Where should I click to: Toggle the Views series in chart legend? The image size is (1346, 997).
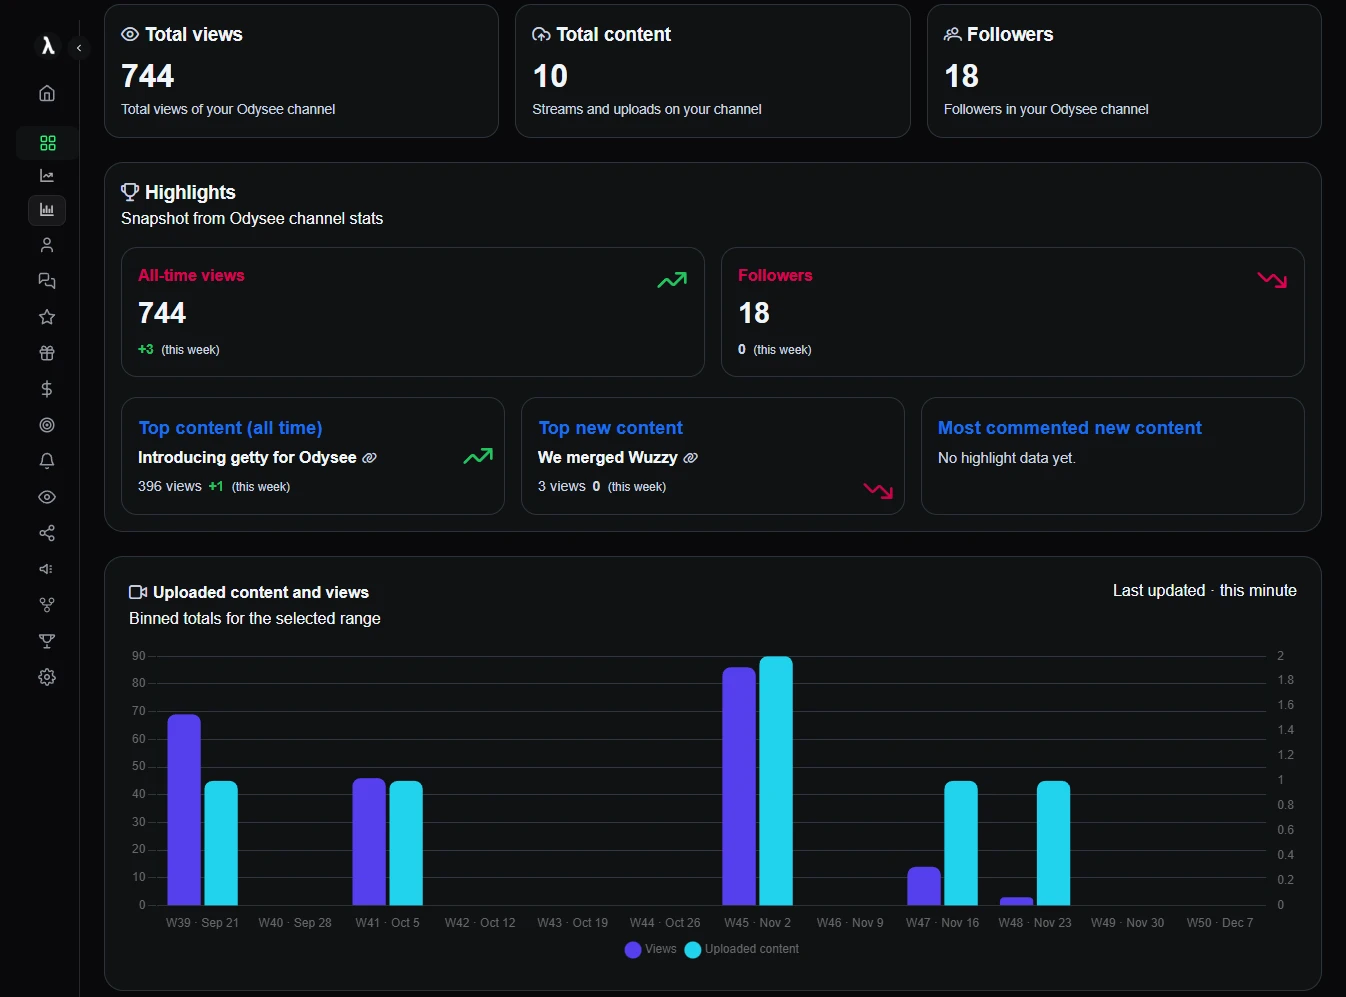(651, 949)
